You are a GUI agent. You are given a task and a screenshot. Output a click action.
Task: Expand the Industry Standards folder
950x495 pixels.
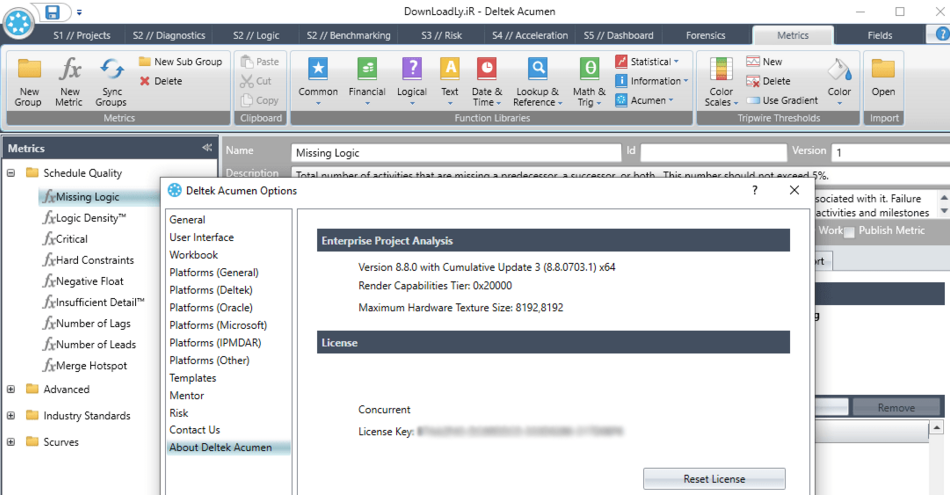11,416
